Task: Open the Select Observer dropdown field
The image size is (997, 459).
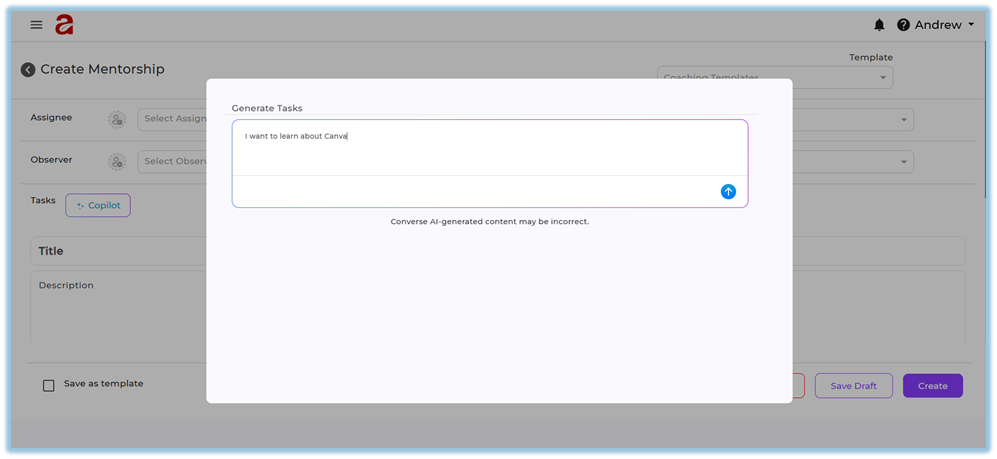Action: pos(172,162)
